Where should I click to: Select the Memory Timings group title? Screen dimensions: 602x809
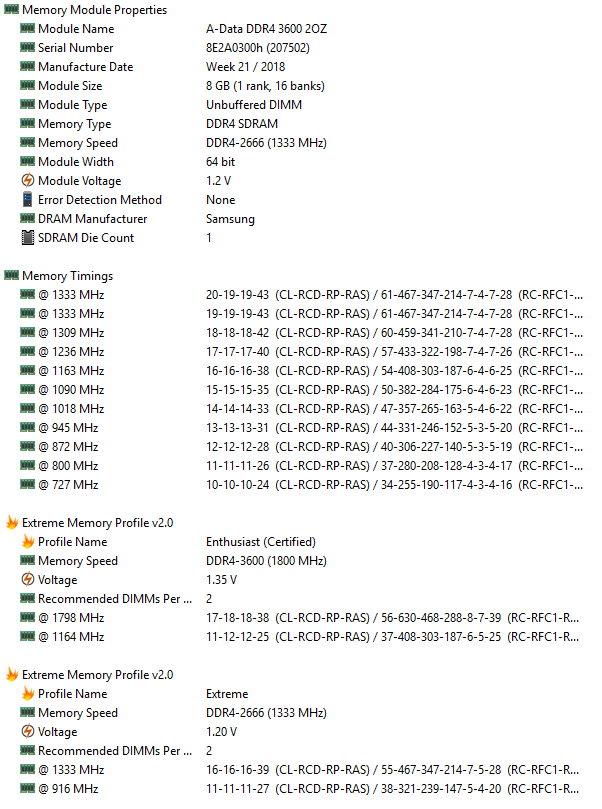coord(68,276)
